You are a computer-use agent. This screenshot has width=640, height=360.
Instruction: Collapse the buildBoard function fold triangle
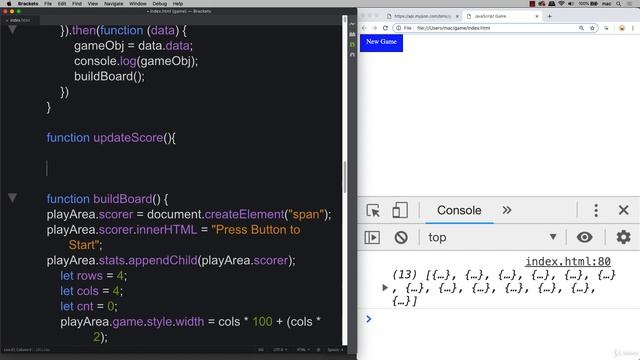pos(12,198)
